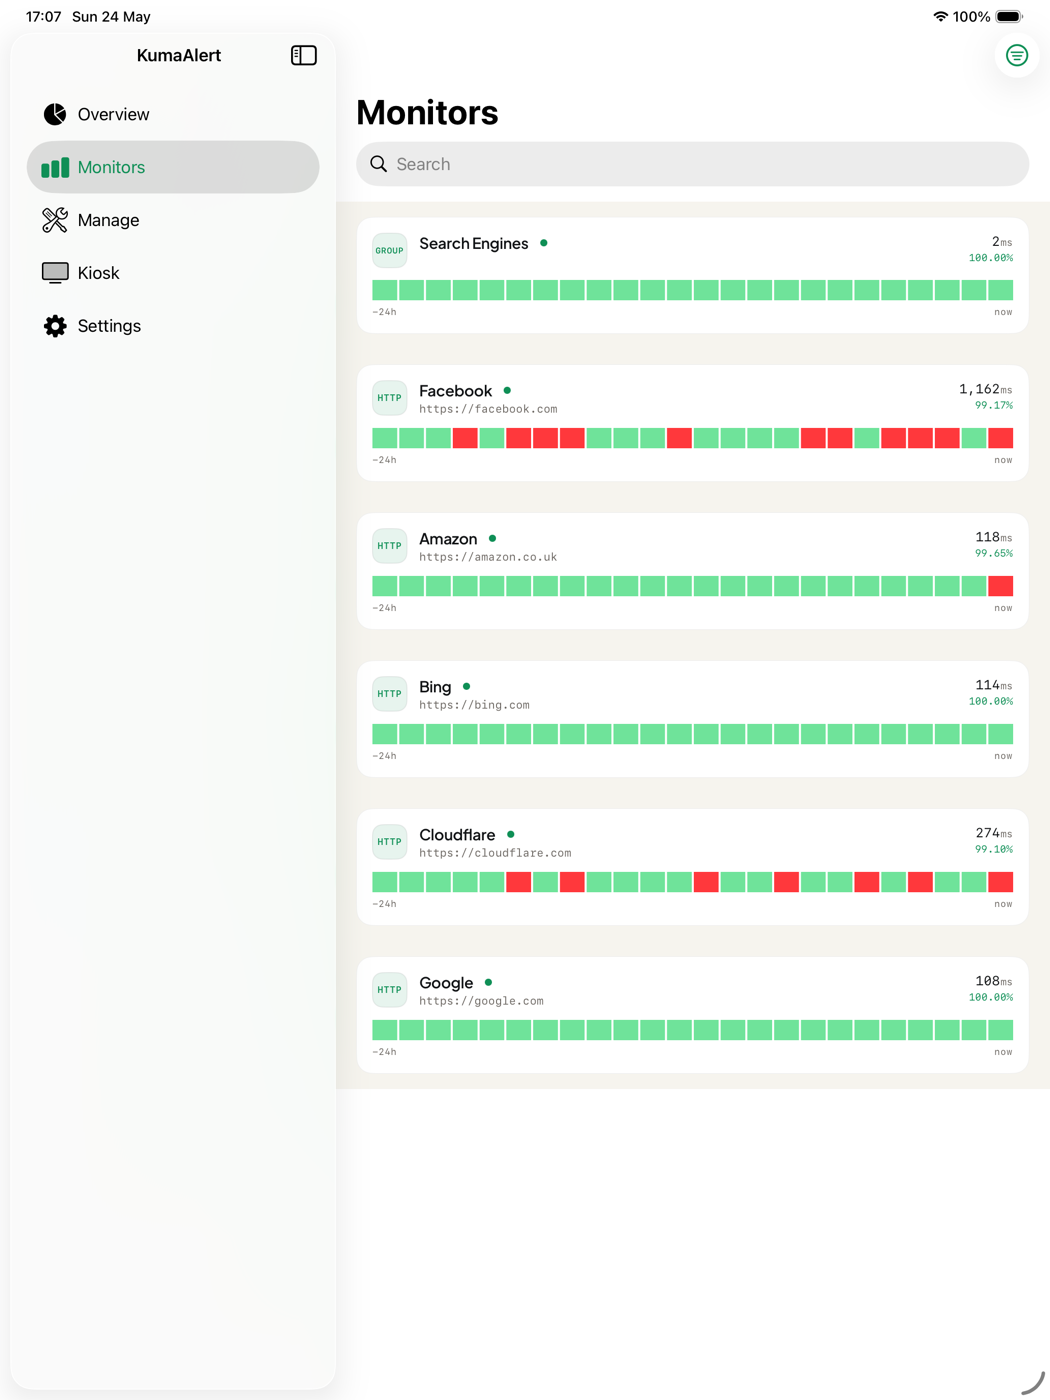Click Cloudflare's 99.10% uptime value
1050x1400 pixels.
994,850
